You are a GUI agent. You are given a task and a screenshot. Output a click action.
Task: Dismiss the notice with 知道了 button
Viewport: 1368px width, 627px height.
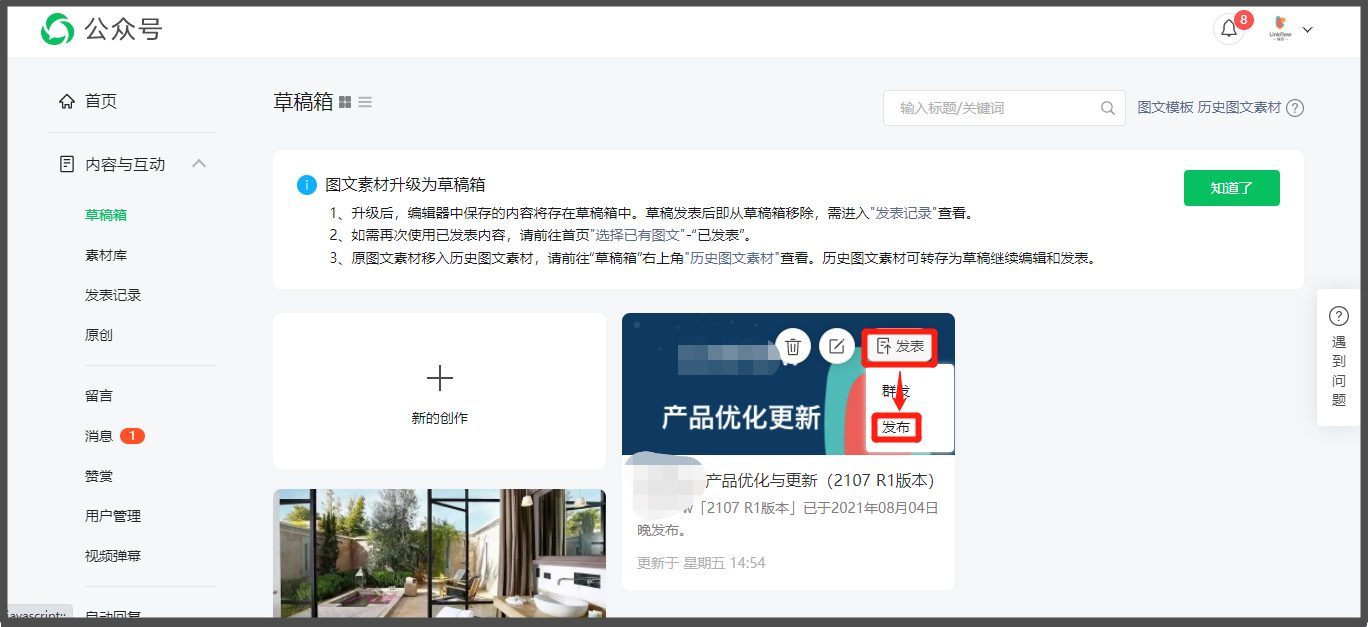pyautogui.click(x=1231, y=188)
